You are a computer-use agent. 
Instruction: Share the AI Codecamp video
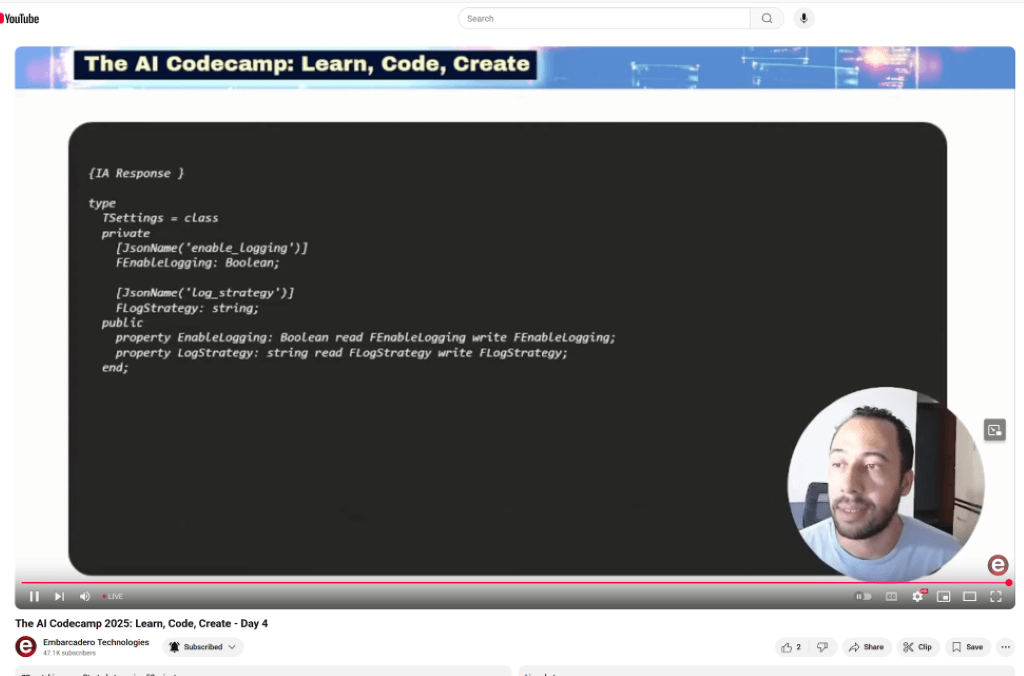pos(866,647)
